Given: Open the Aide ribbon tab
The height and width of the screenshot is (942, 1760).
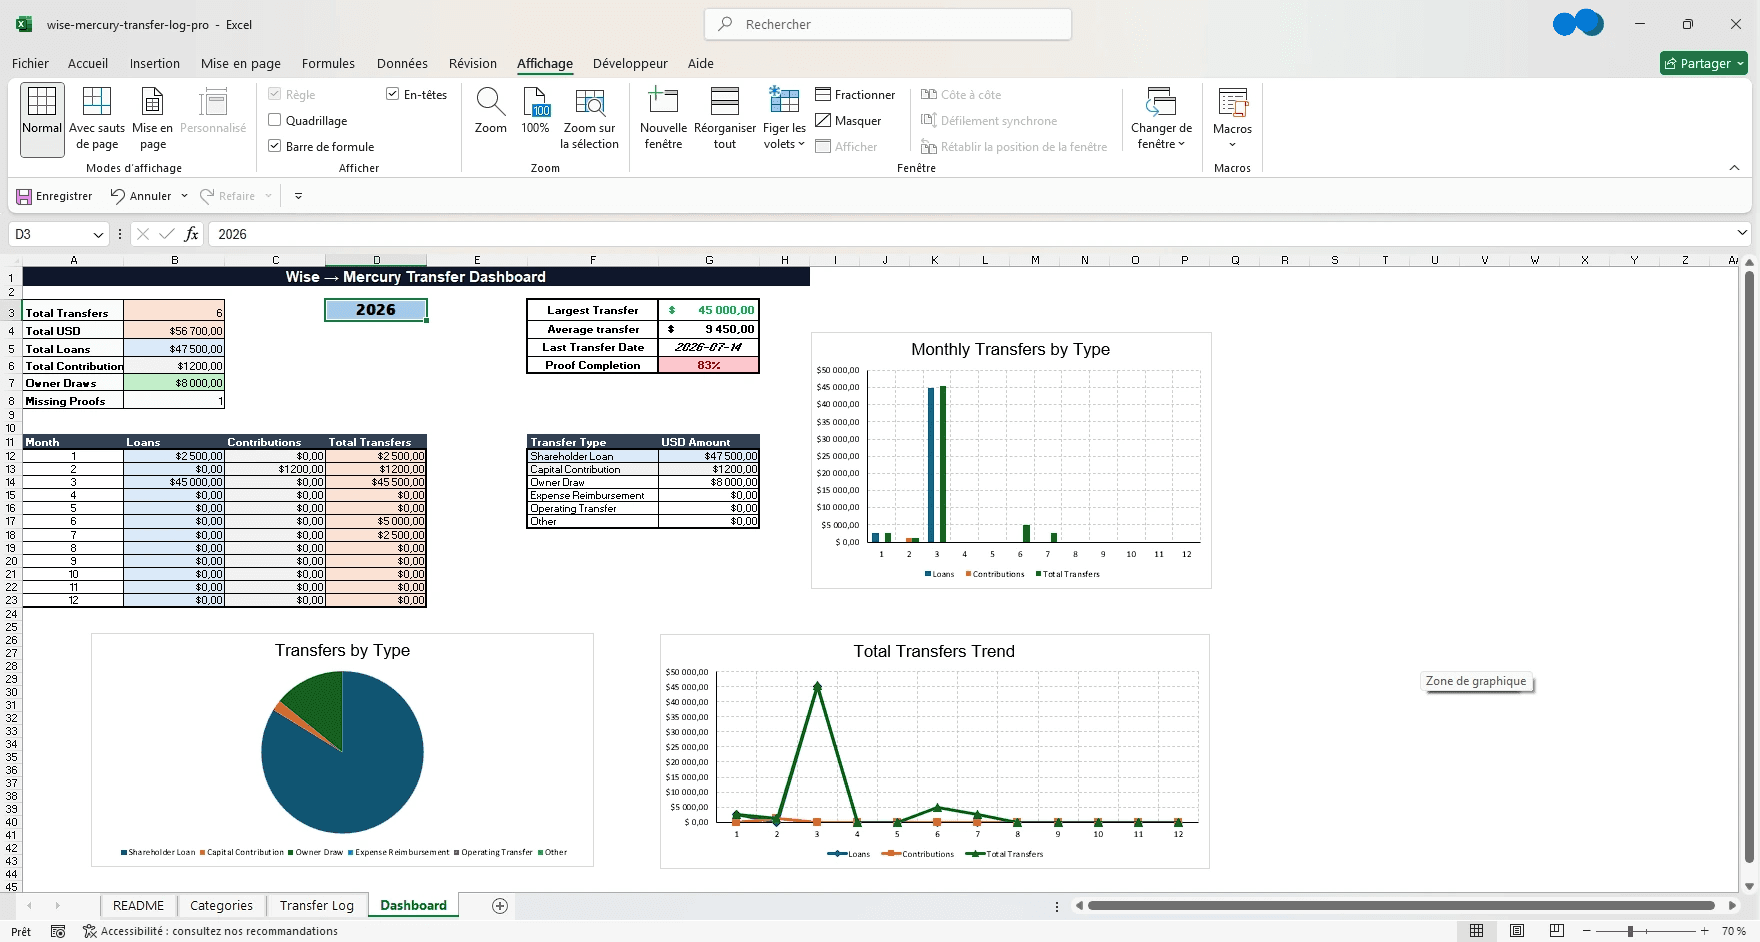Looking at the screenshot, I should pos(701,63).
